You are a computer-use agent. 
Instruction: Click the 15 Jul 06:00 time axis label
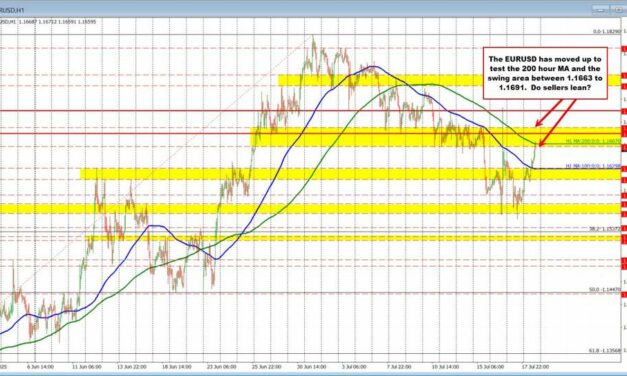click(x=489, y=366)
